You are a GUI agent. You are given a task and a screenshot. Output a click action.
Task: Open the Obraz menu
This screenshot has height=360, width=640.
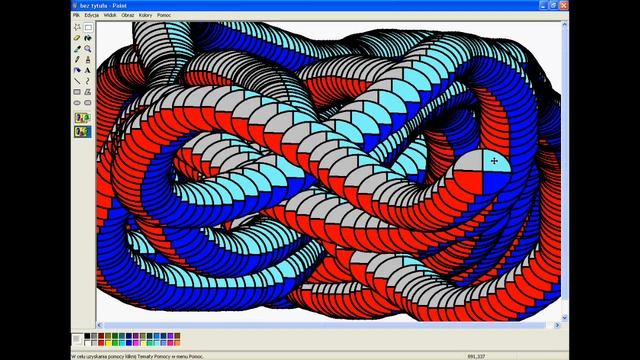tap(127, 15)
